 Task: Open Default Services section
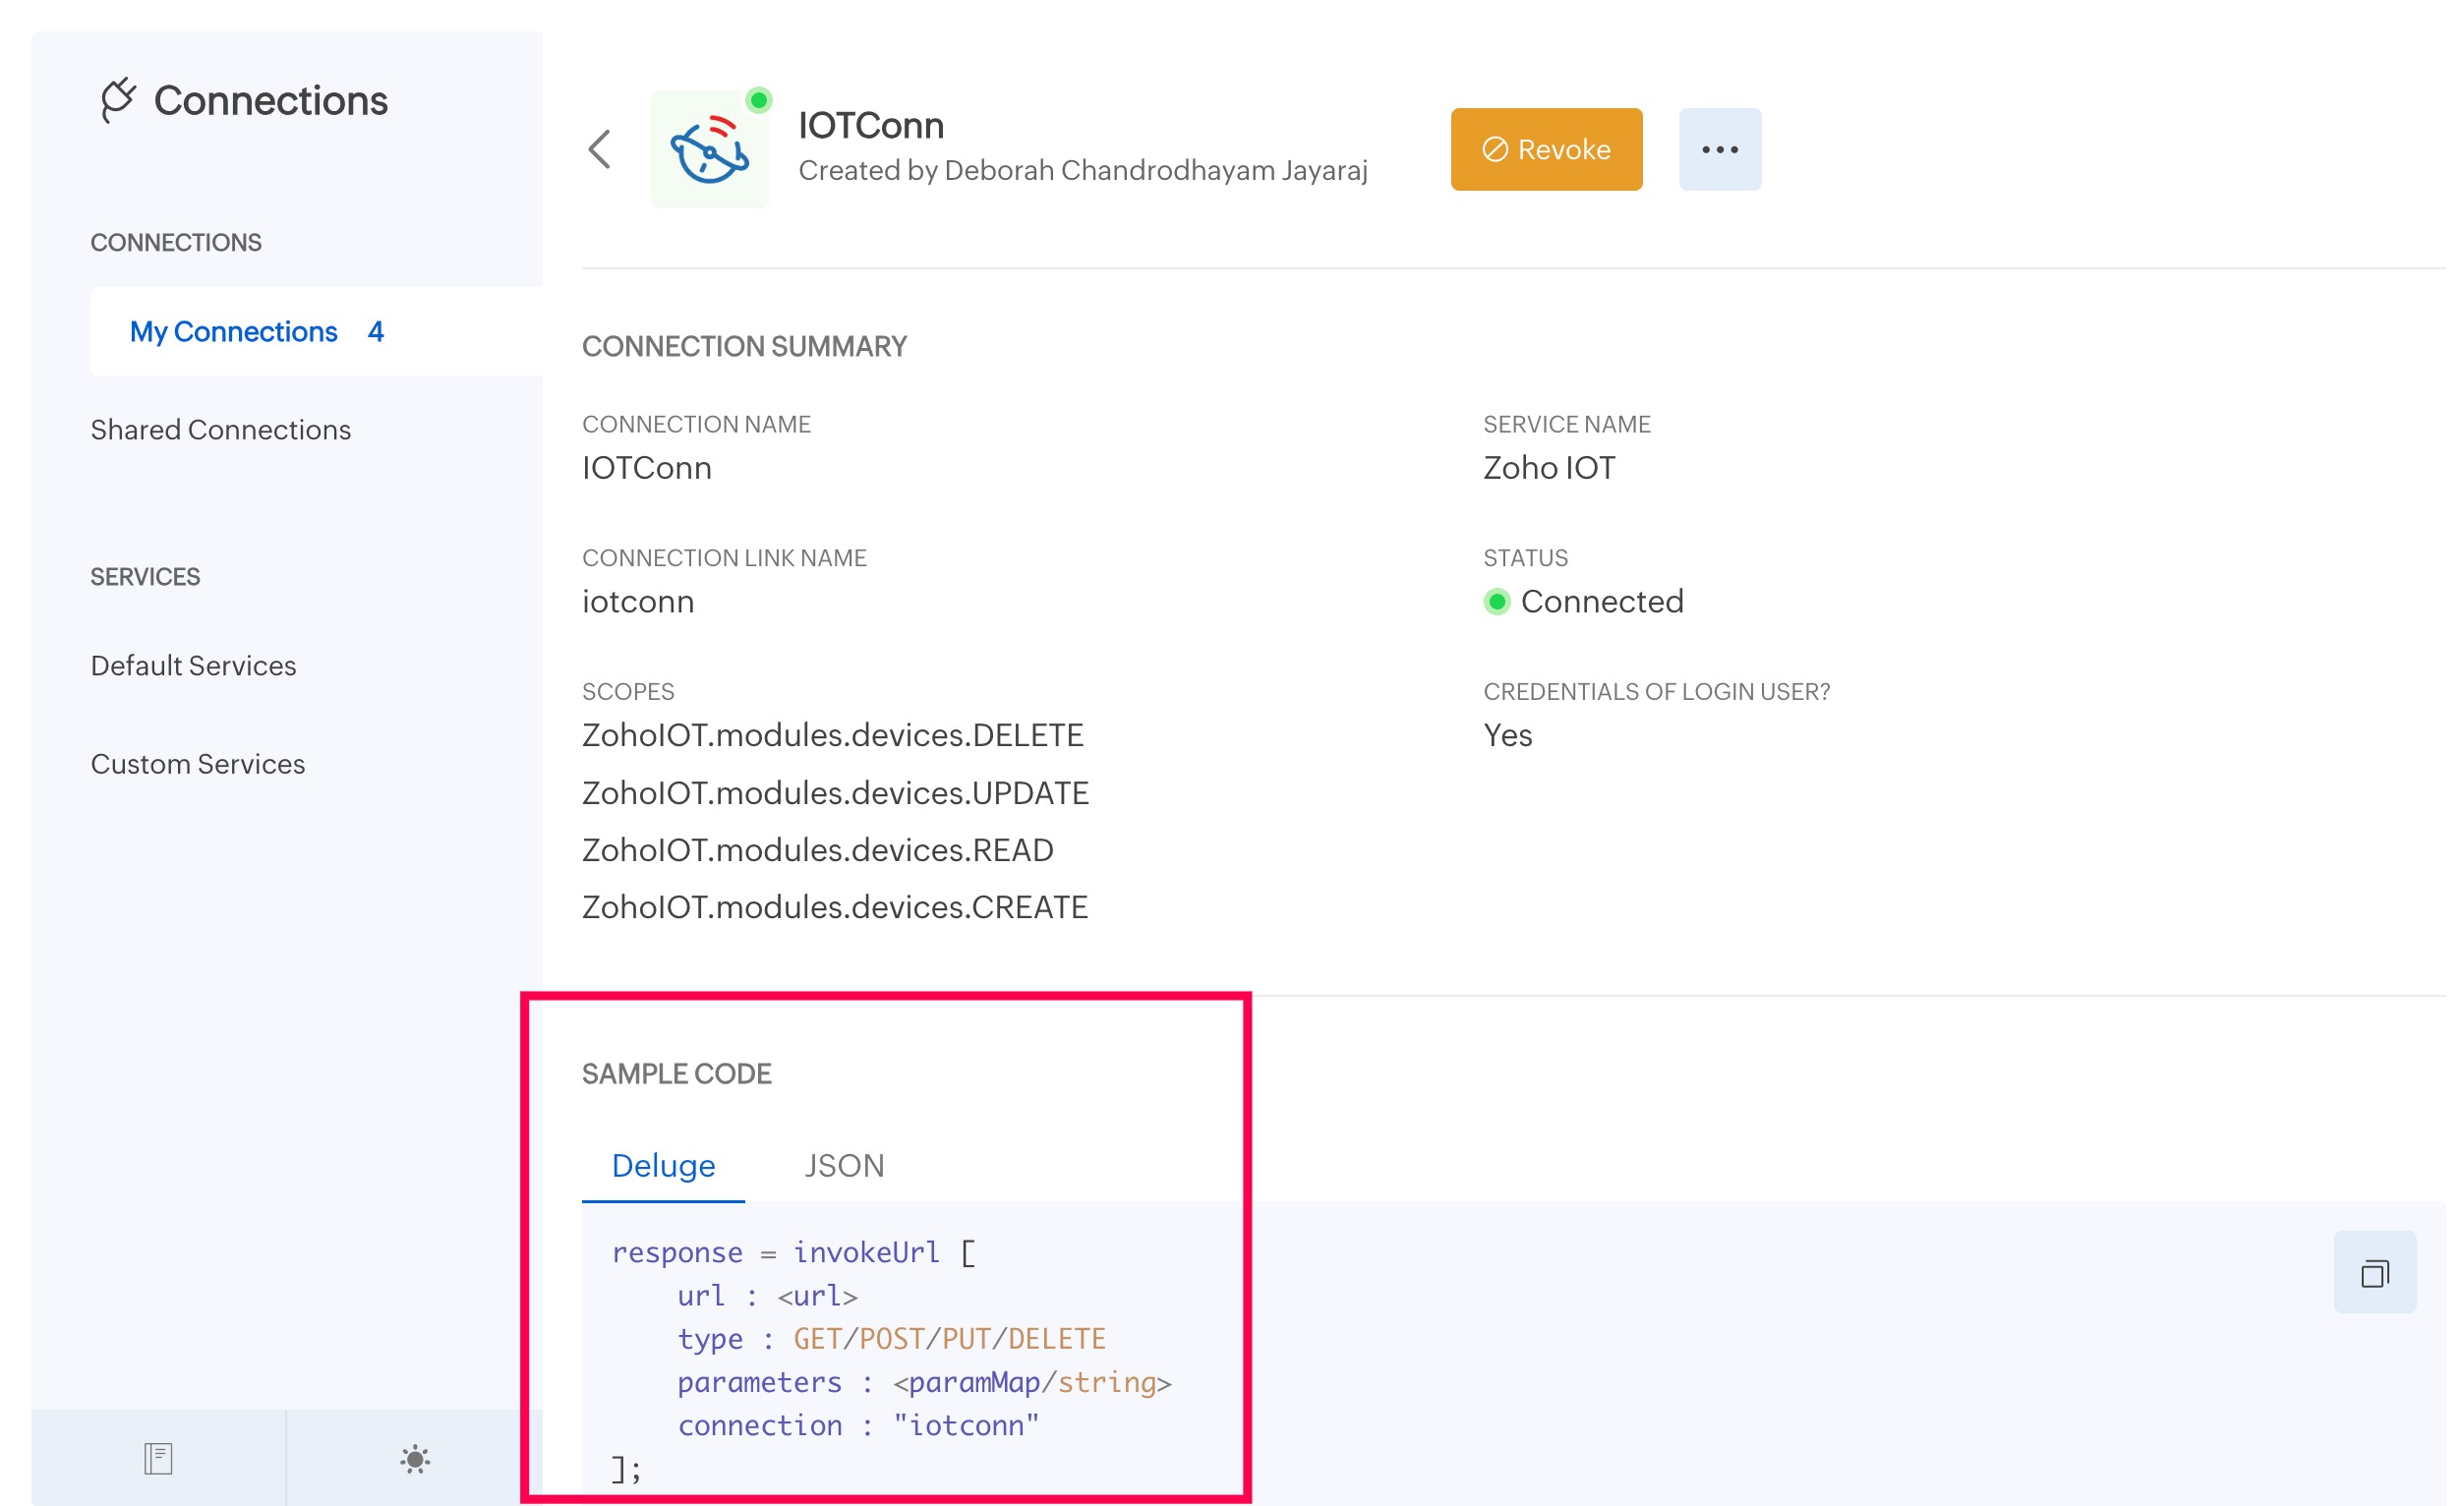click(194, 666)
